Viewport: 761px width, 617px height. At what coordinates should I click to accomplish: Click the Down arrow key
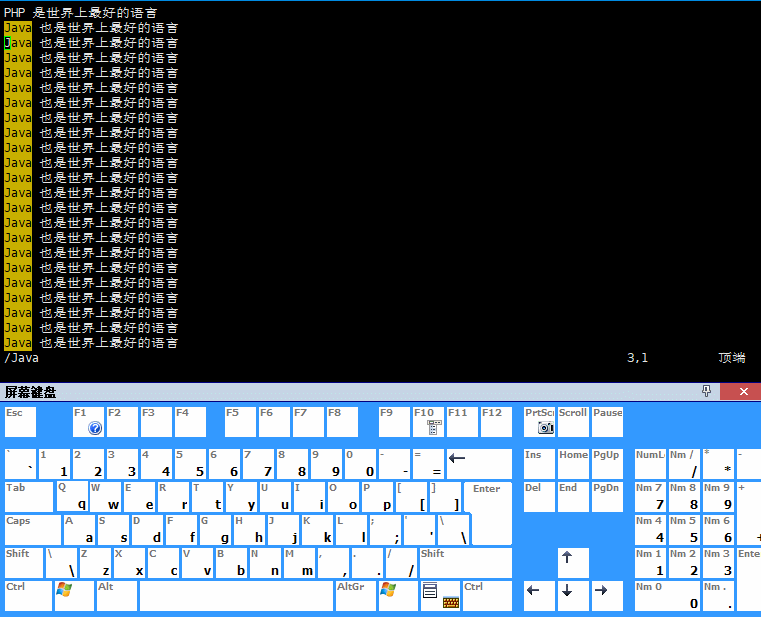click(573, 595)
